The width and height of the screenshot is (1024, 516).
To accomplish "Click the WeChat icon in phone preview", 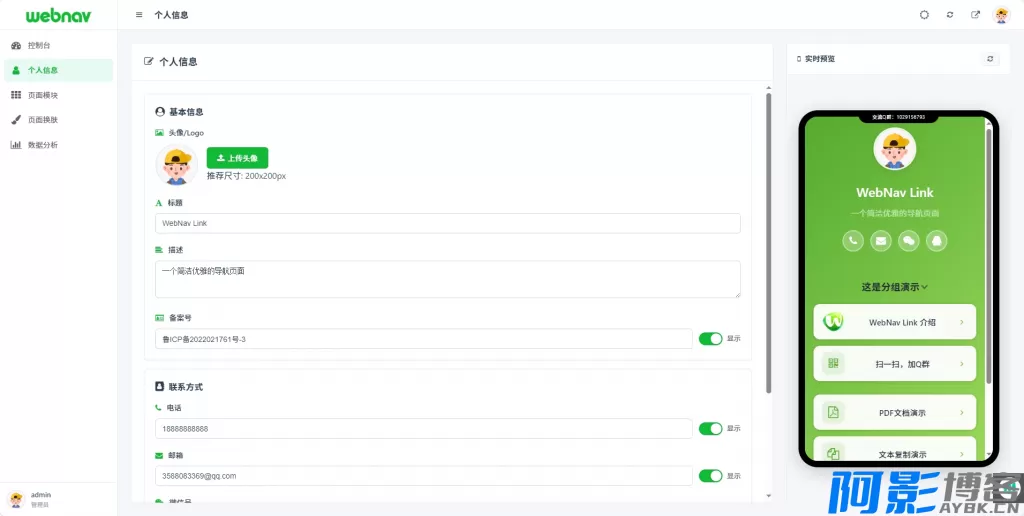I will click(x=909, y=240).
